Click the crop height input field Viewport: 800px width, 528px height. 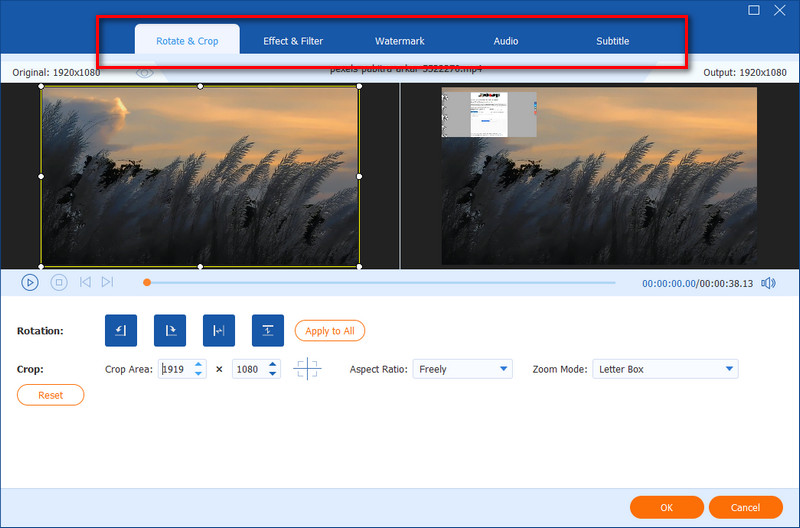248,369
